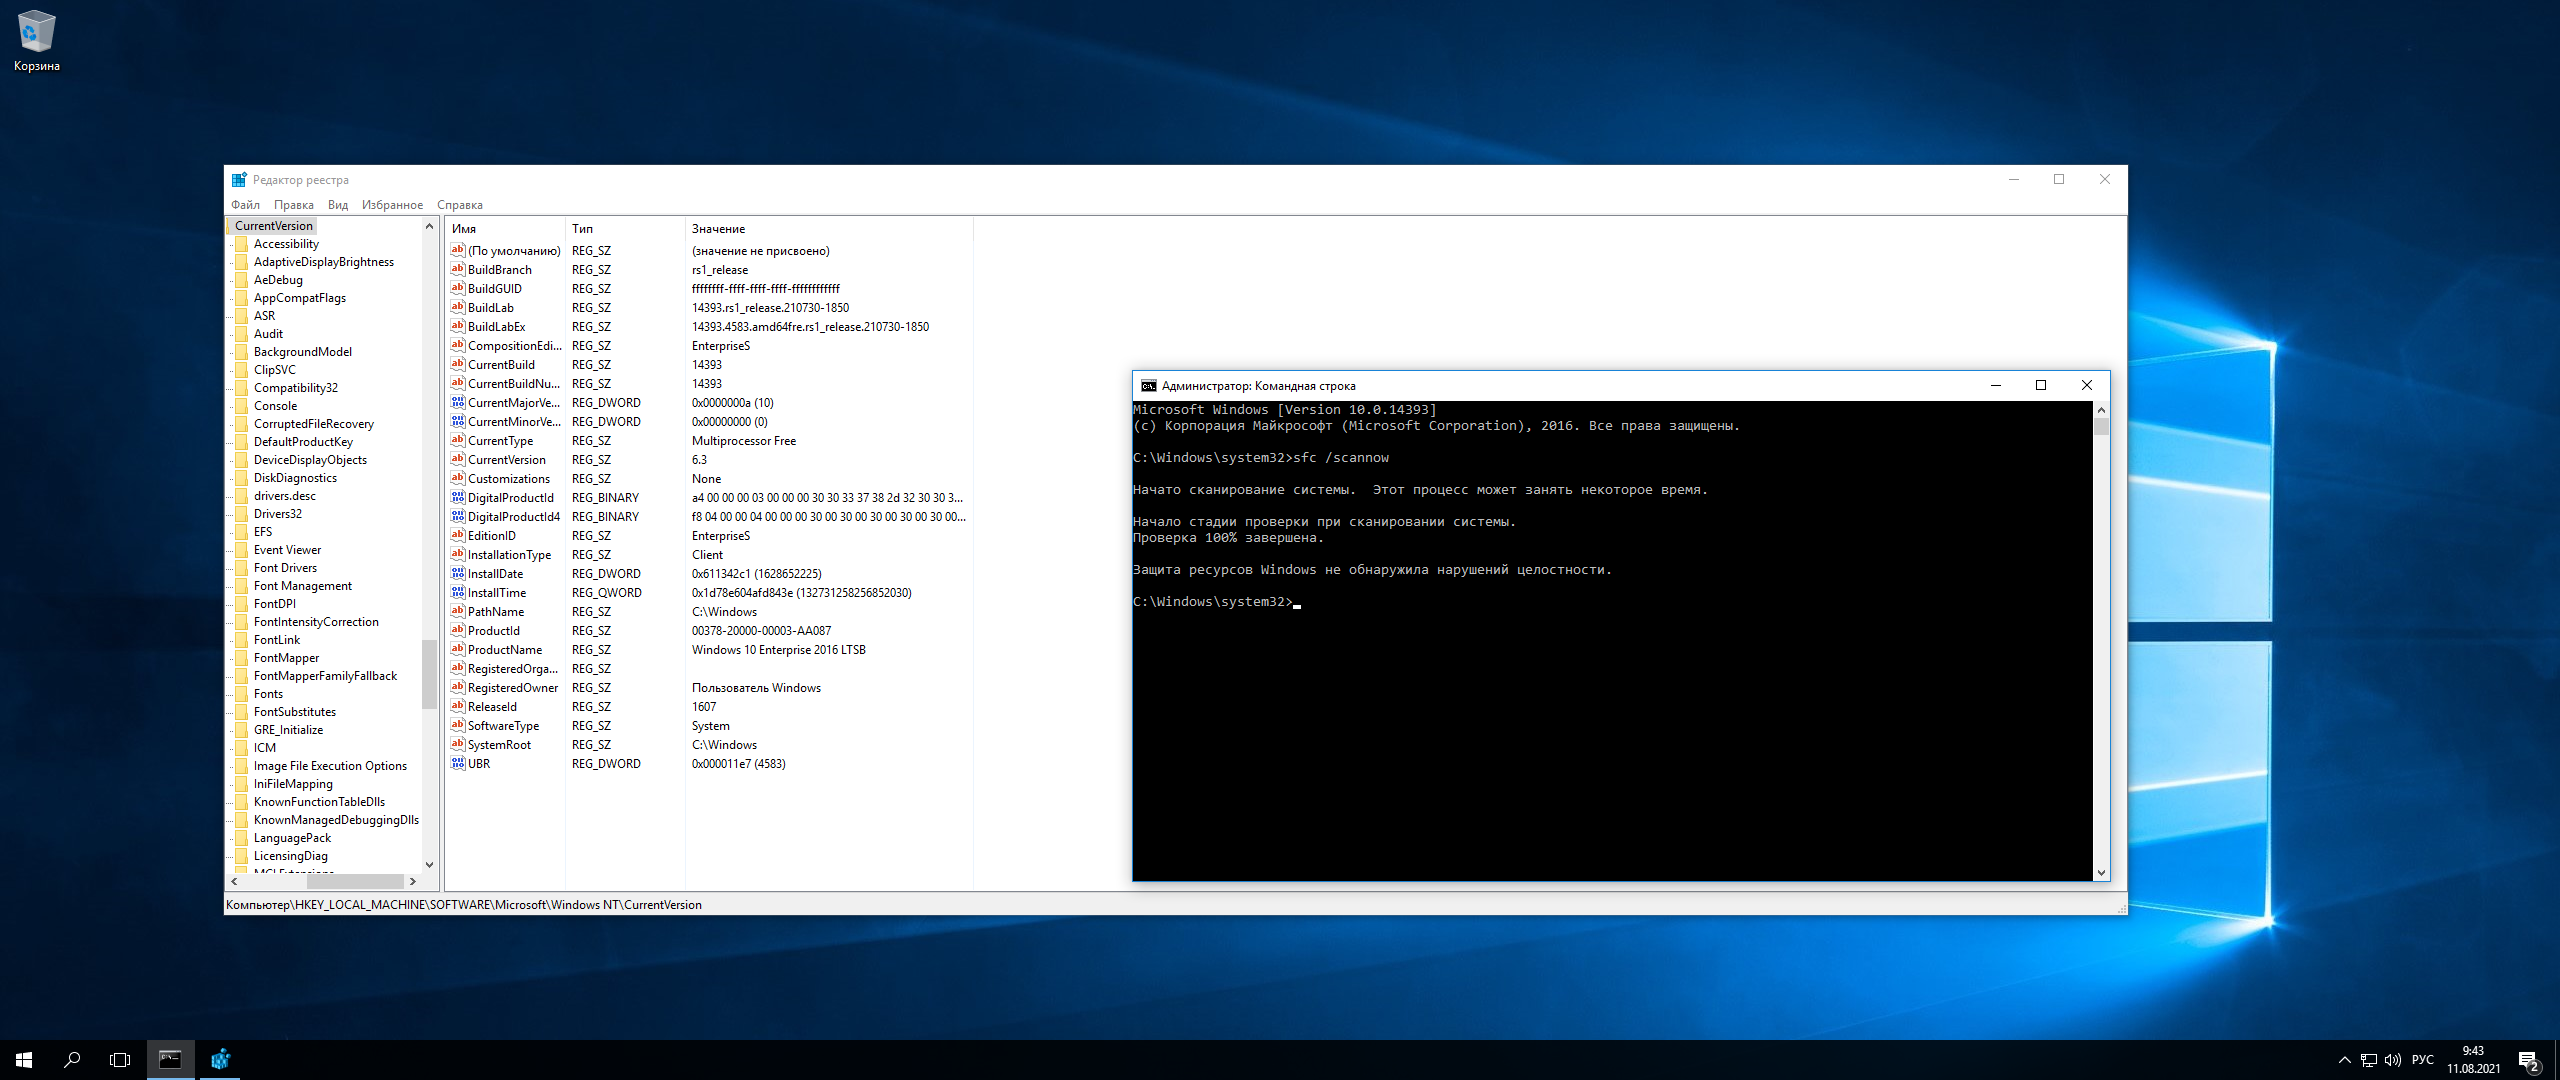Select Image File Execution Options key
This screenshot has width=2560, height=1080.
pyautogui.click(x=330, y=766)
